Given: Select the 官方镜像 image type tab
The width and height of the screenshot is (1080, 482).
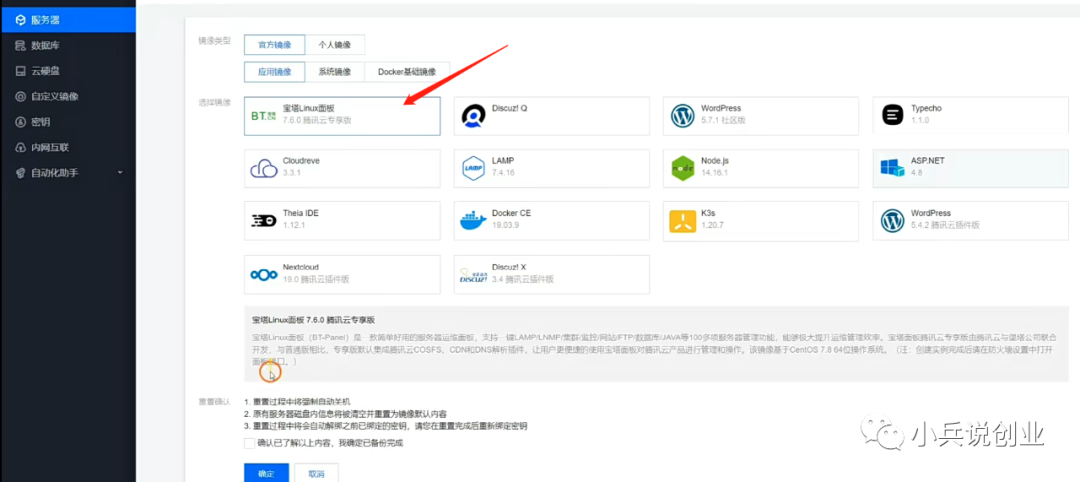Looking at the screenshot, I should click(274, 45).
